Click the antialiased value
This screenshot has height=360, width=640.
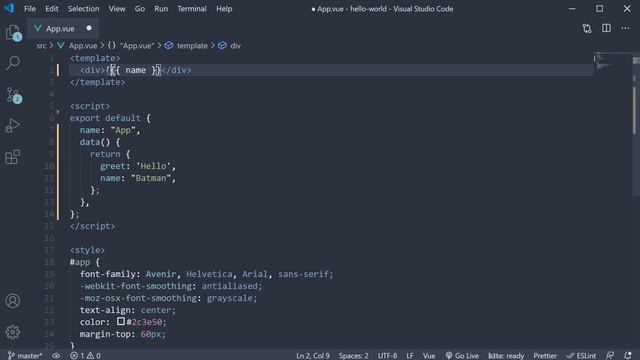click(229, 286)
